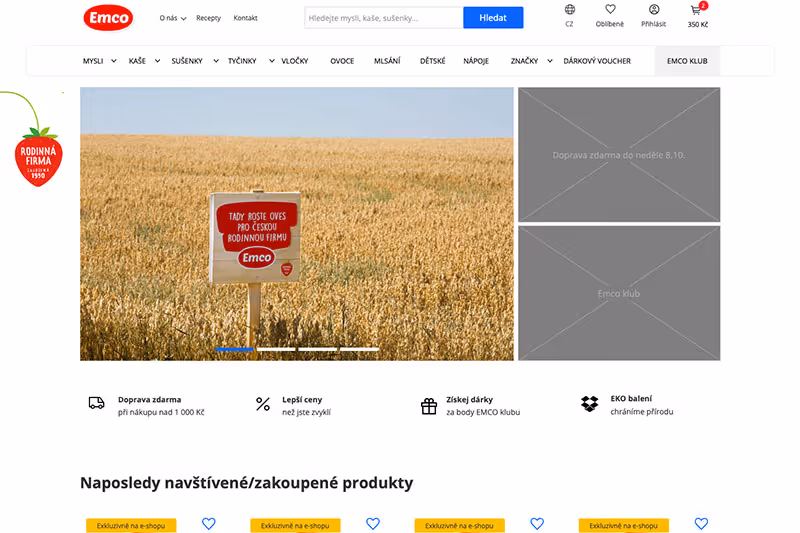This screenshot has height=533, width=800.
Task: Click the Doprava zdarma benefit heading
Action: click(149, 399)
